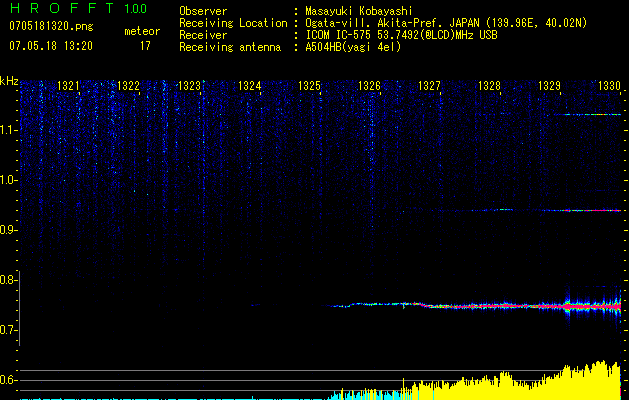Select the 1323 time marker
629x400 pixels.
[189, 87]
